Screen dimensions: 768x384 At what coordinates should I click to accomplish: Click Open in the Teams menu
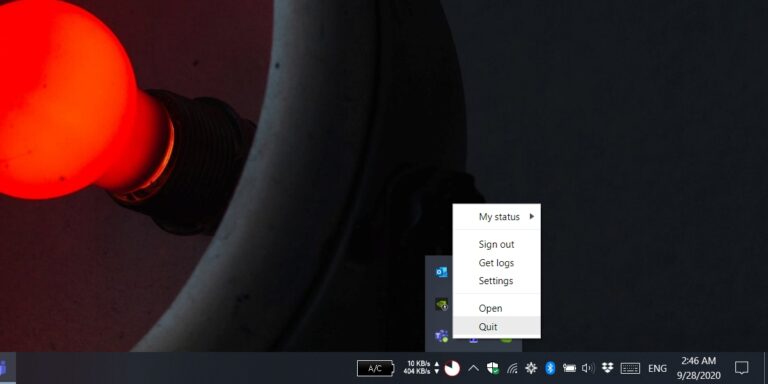pos(497,309)
